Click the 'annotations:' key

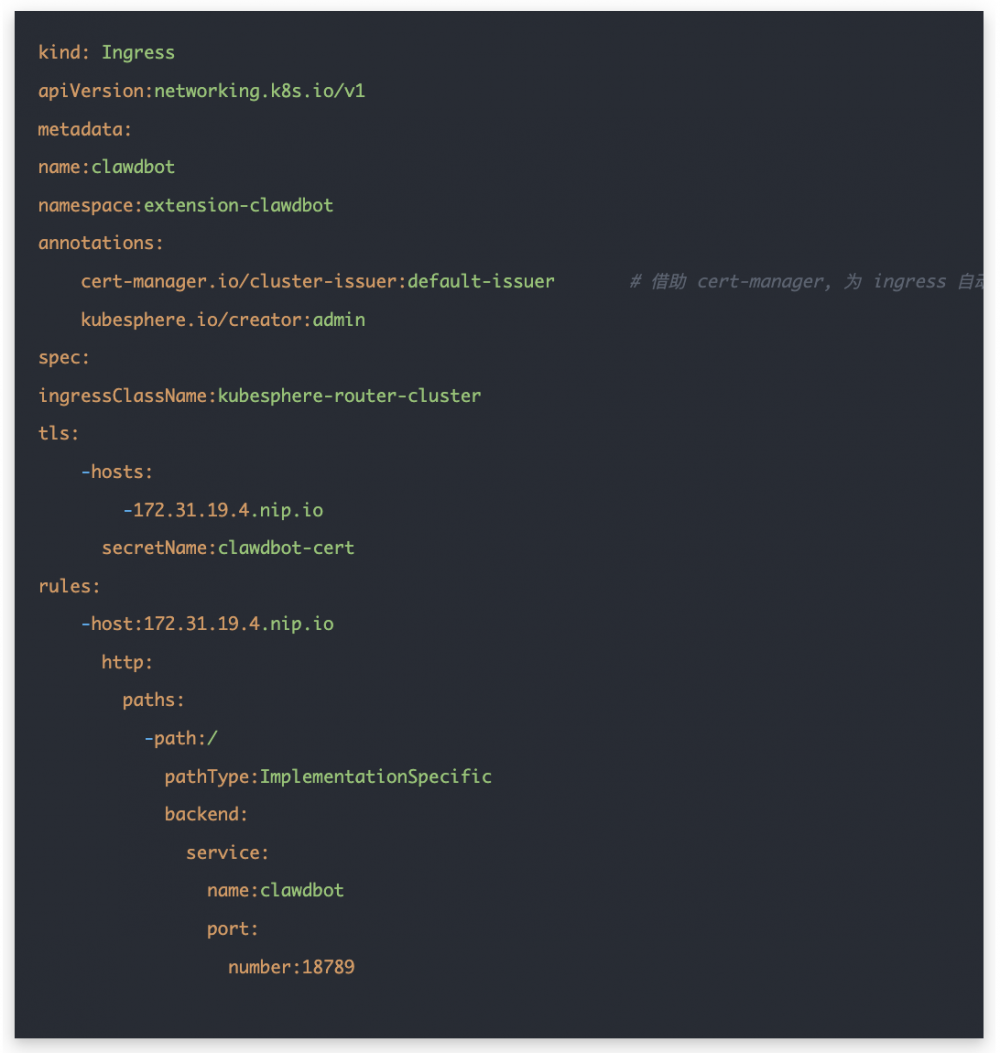coord(100,243)
